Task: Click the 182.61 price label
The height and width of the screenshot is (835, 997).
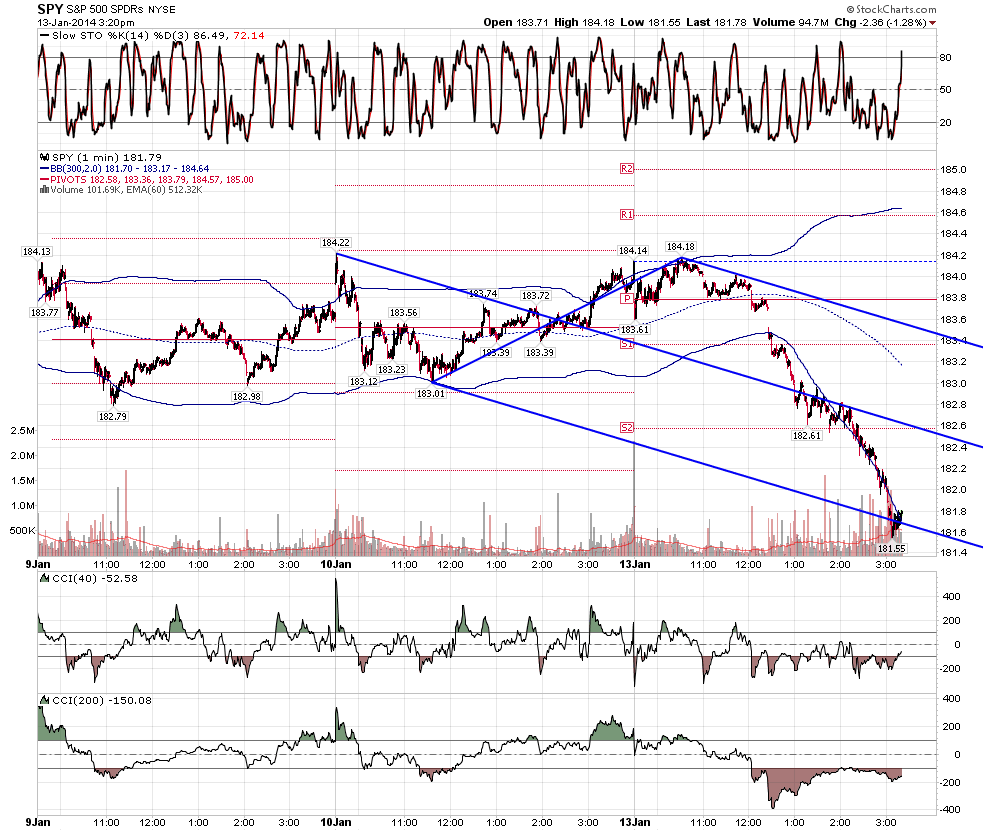Action: (806, 436)
